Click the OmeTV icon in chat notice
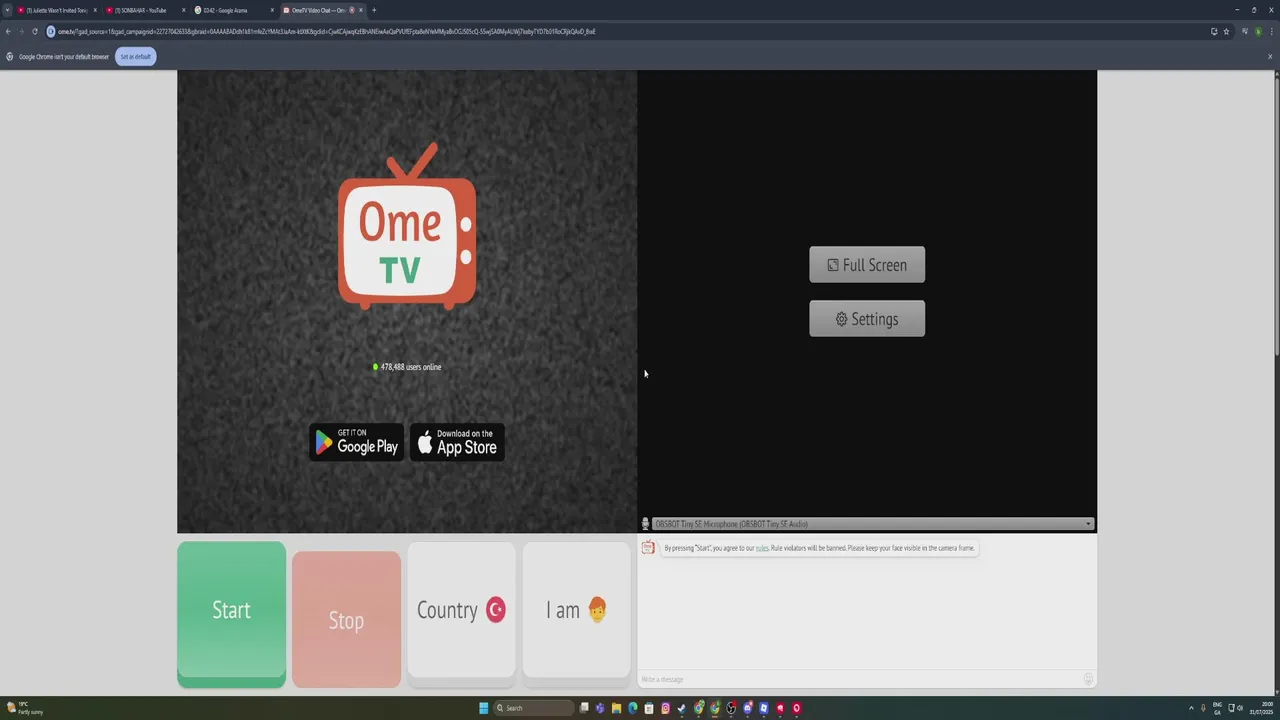This screenshot has width=1280, height=720. (x=648, y=547)
